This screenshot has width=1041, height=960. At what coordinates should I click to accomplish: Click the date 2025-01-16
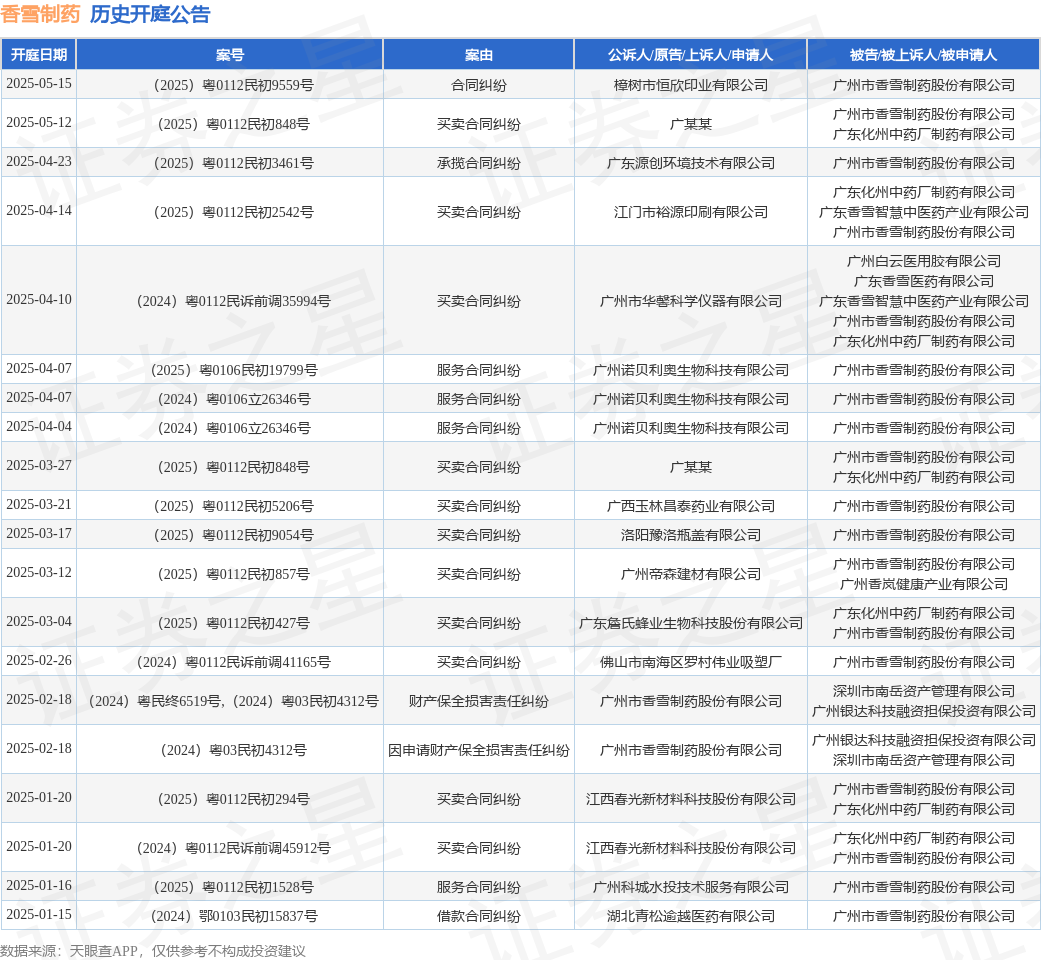point(39,886)
